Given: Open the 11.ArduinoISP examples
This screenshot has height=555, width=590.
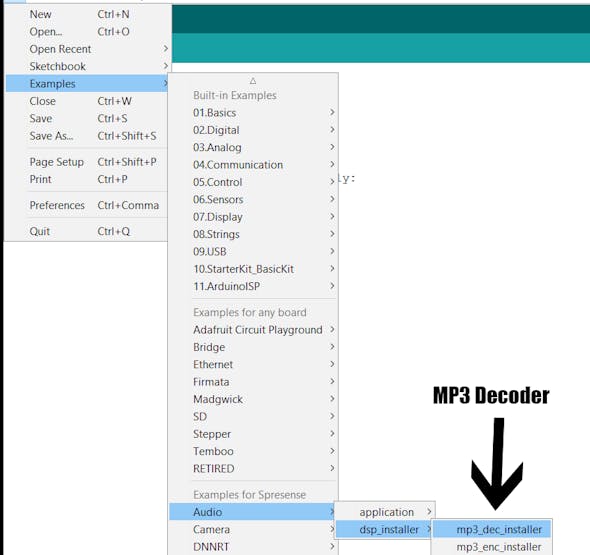Looking at the screenshot, I should click(x=253, y=286).
